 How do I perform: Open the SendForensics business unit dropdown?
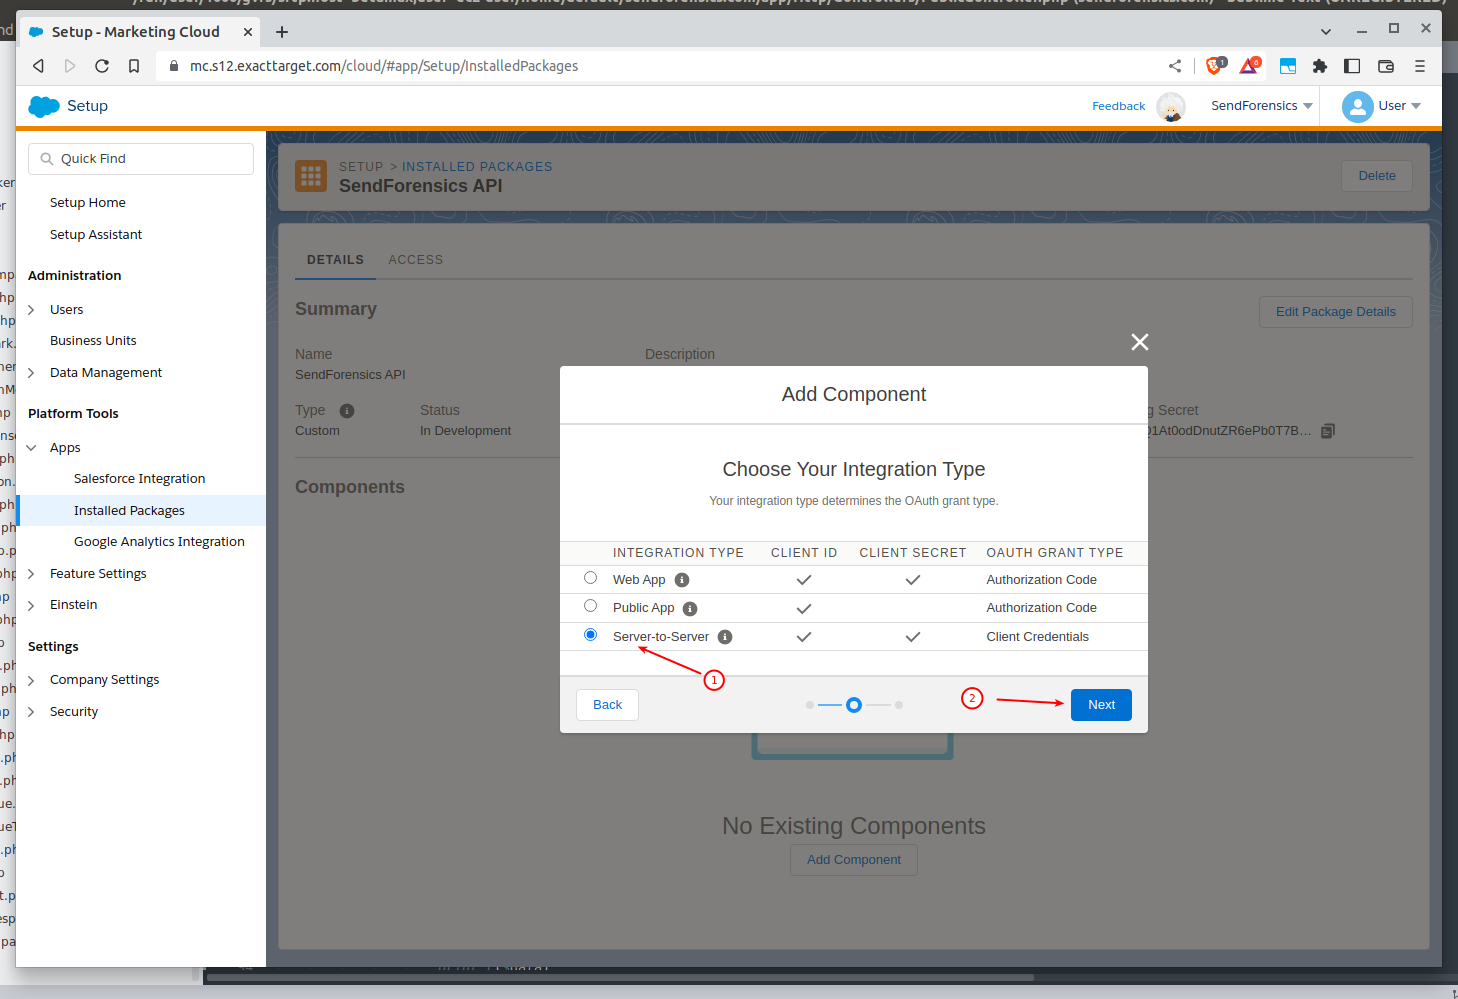(1262, 106)
